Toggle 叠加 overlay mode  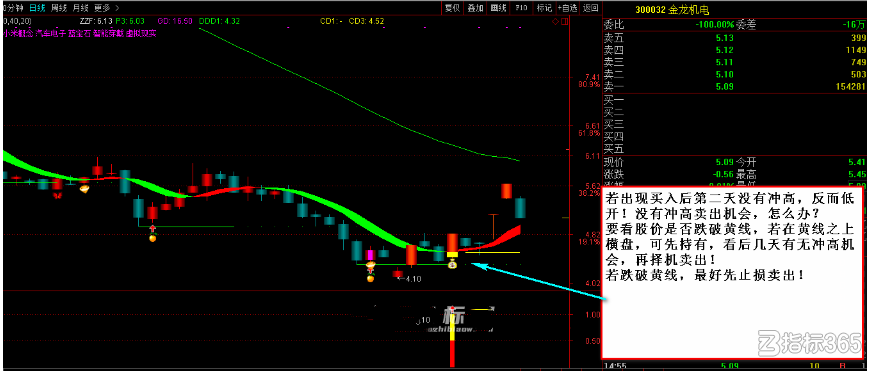point(476,8)
